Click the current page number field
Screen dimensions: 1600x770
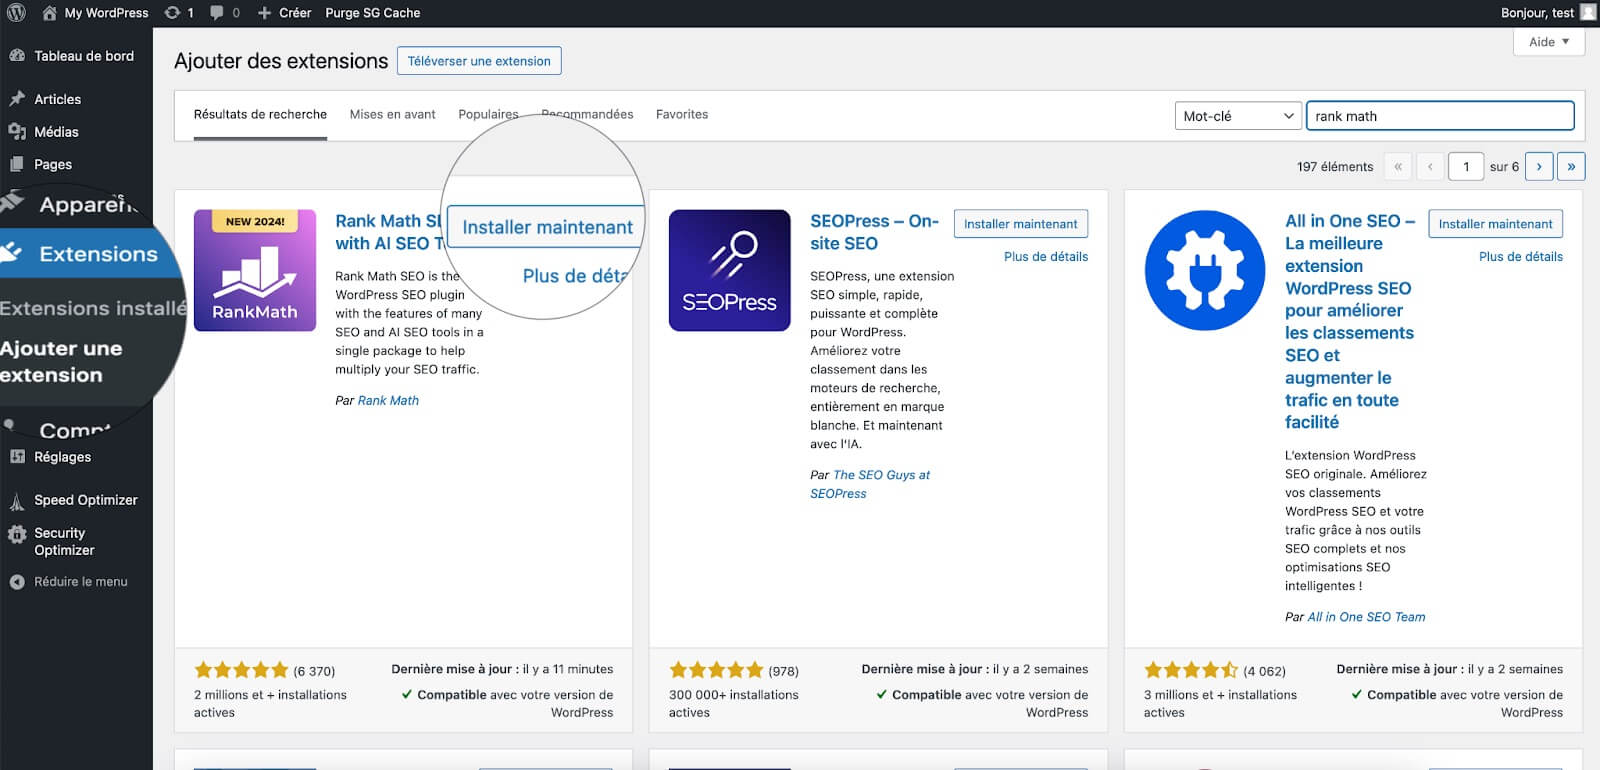1466,167
